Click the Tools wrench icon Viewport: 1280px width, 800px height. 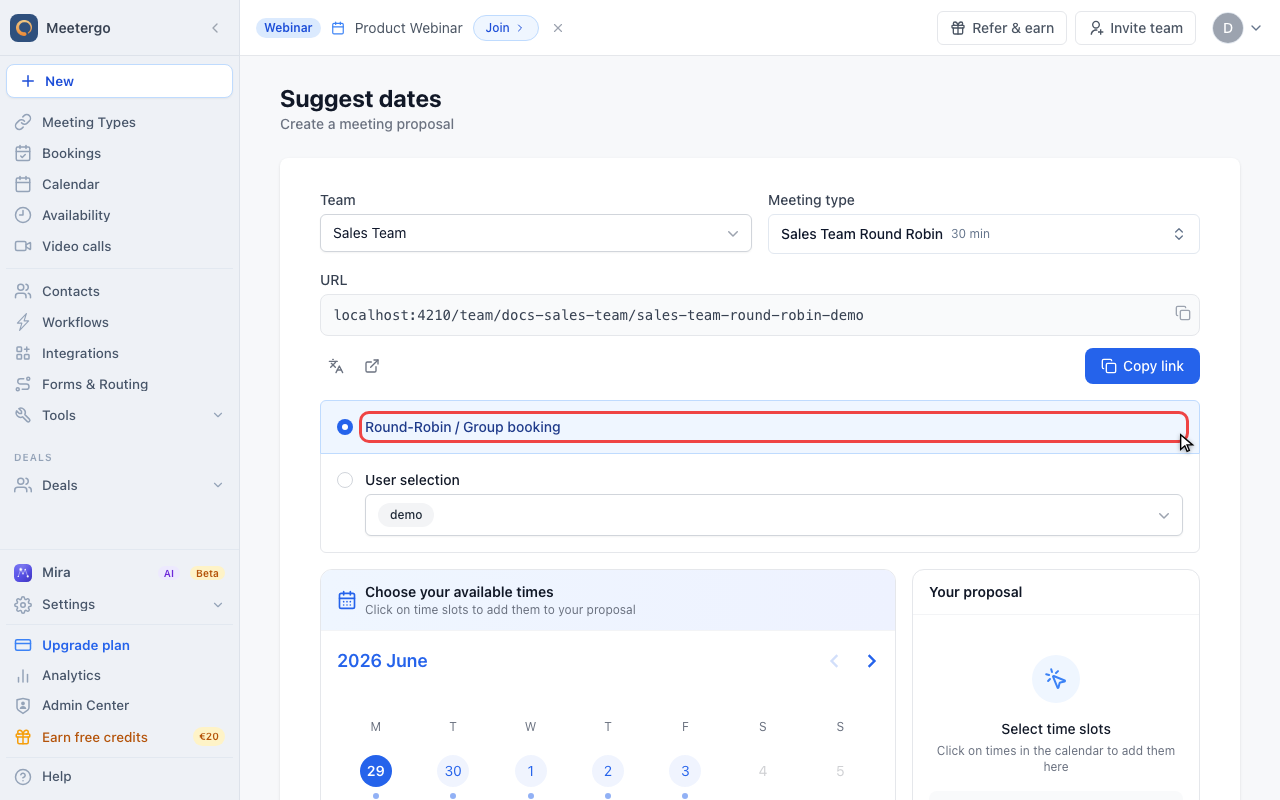point(23,415)
